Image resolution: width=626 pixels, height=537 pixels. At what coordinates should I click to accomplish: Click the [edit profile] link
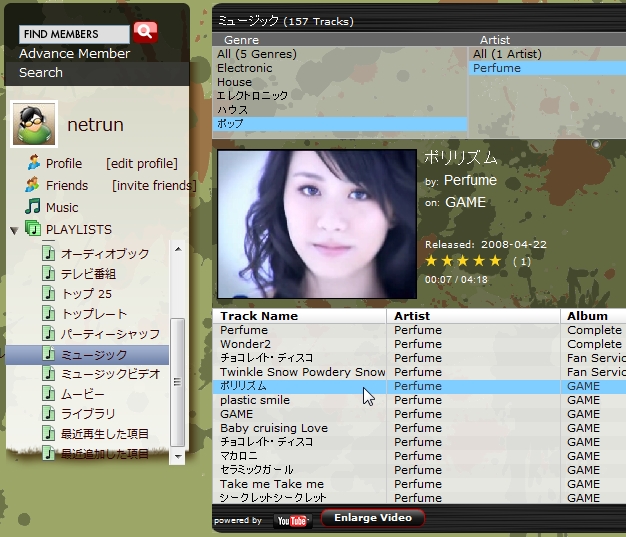(142, 164)
